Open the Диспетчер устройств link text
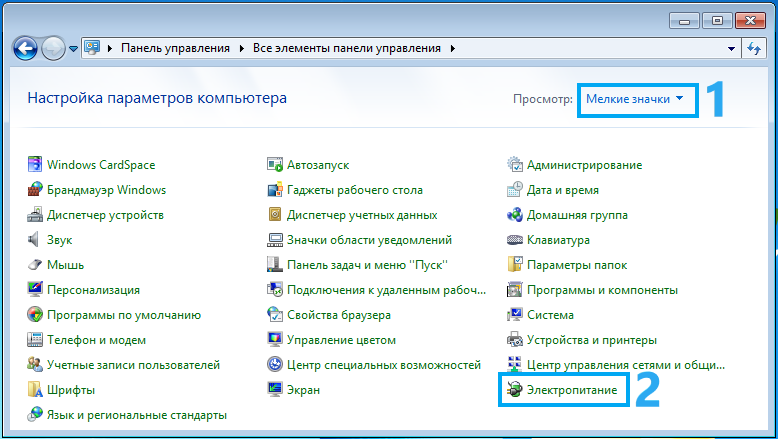The width and height of the screenshot is (778, 439). (x=105, y=215)
